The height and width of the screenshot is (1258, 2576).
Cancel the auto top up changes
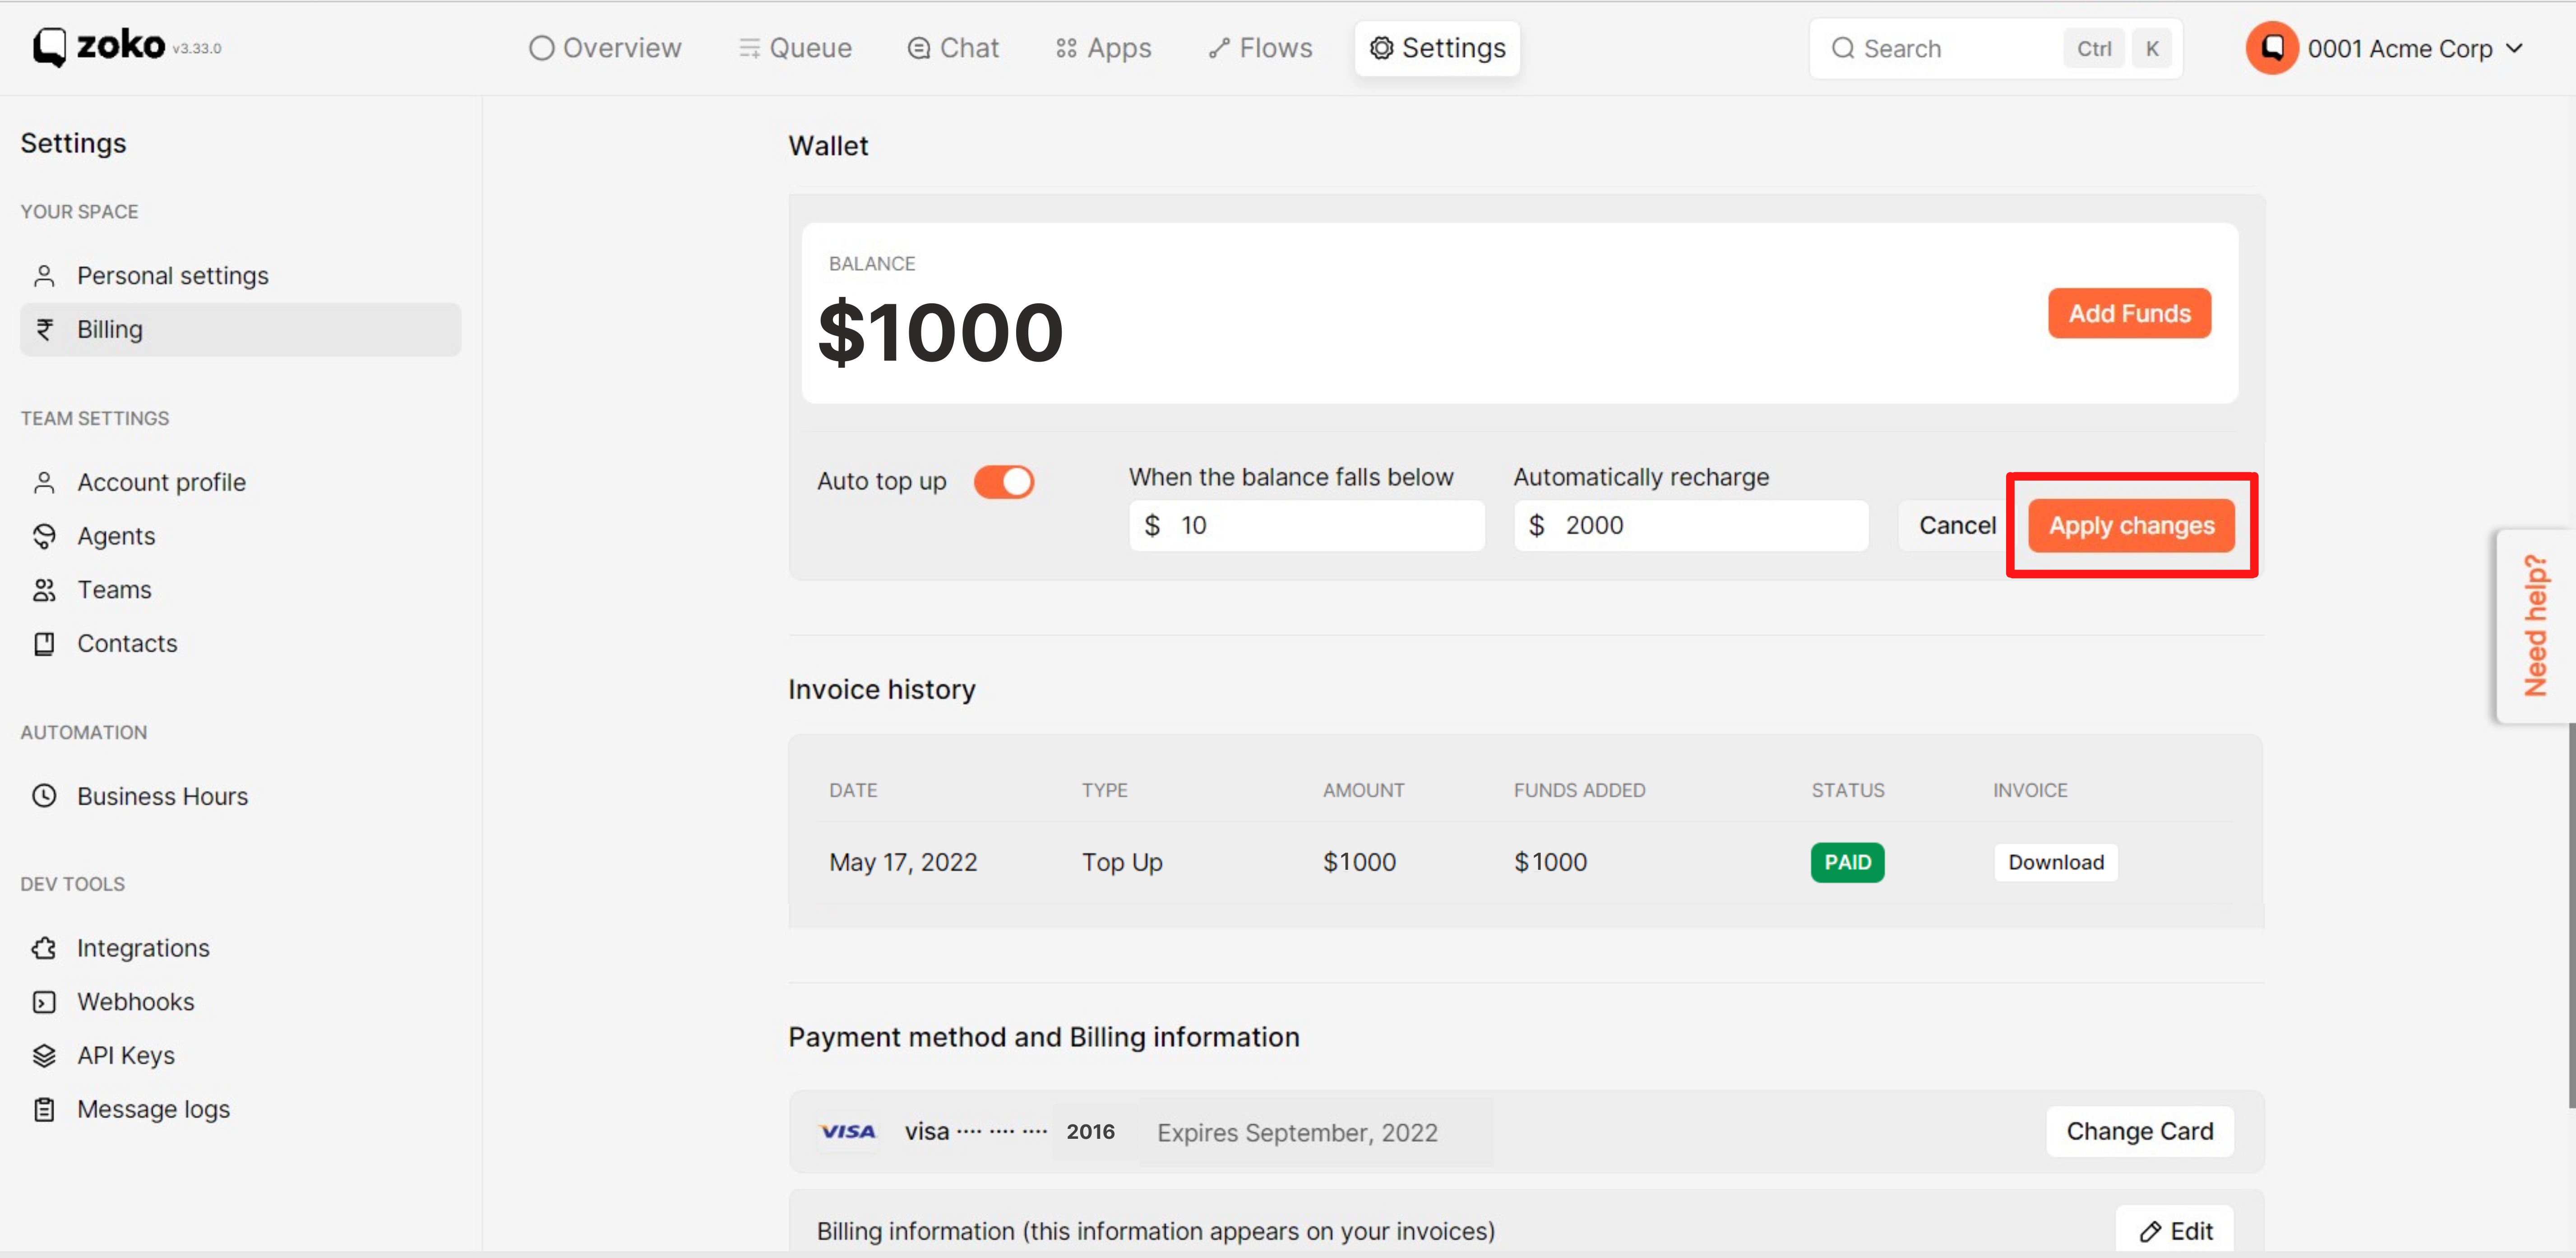1956,525
